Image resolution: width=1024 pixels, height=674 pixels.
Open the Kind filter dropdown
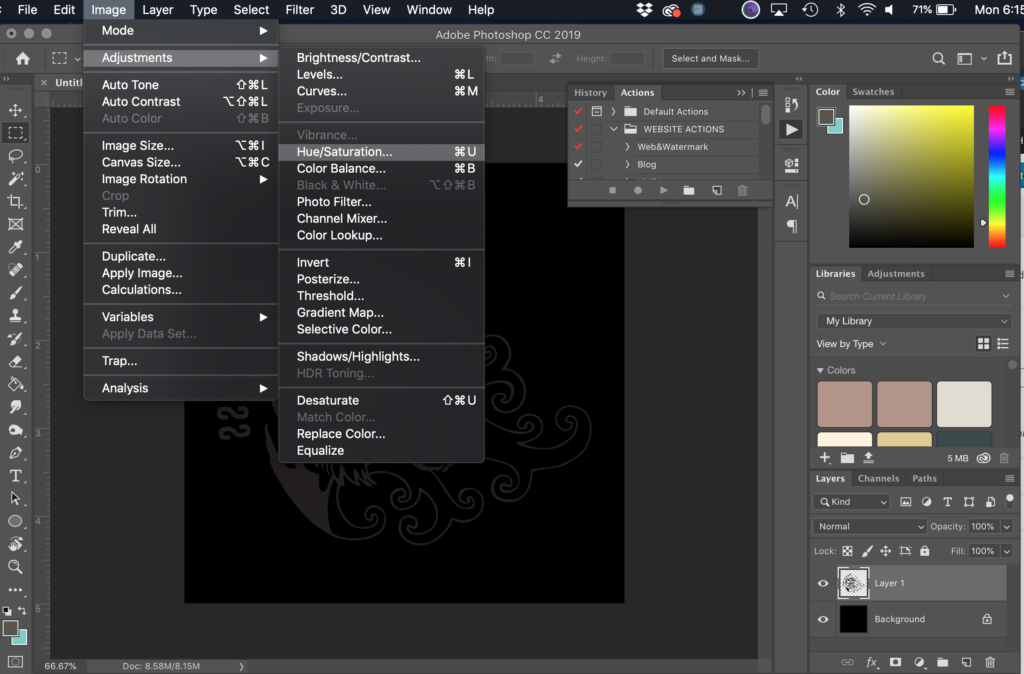tap(852, 502)
